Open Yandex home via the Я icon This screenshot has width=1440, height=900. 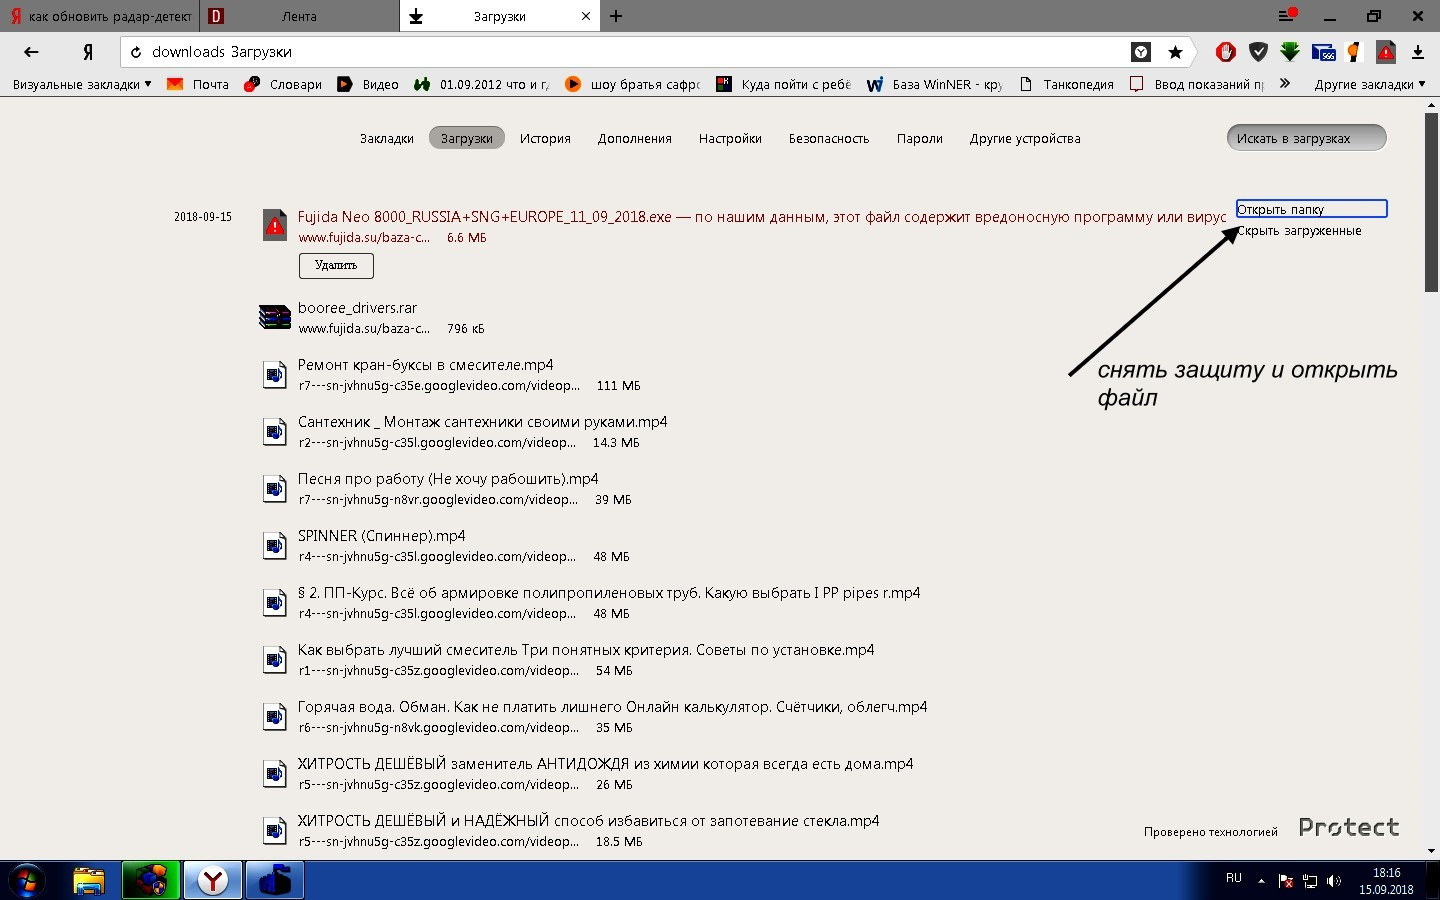click(88, 52)
